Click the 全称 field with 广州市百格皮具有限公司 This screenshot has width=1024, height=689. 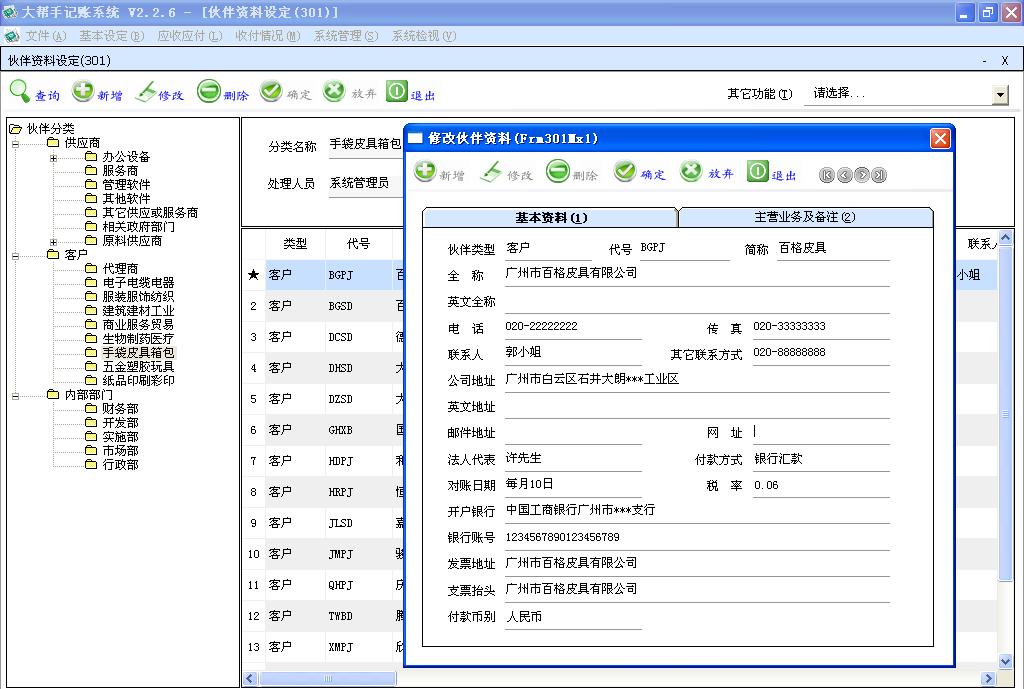(x=697, y=274)
